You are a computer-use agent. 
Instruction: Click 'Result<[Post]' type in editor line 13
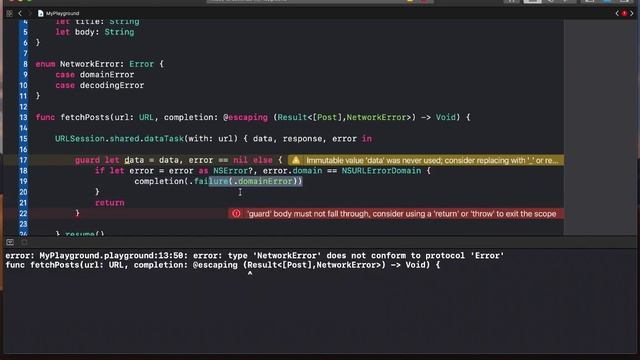point(310,118)
